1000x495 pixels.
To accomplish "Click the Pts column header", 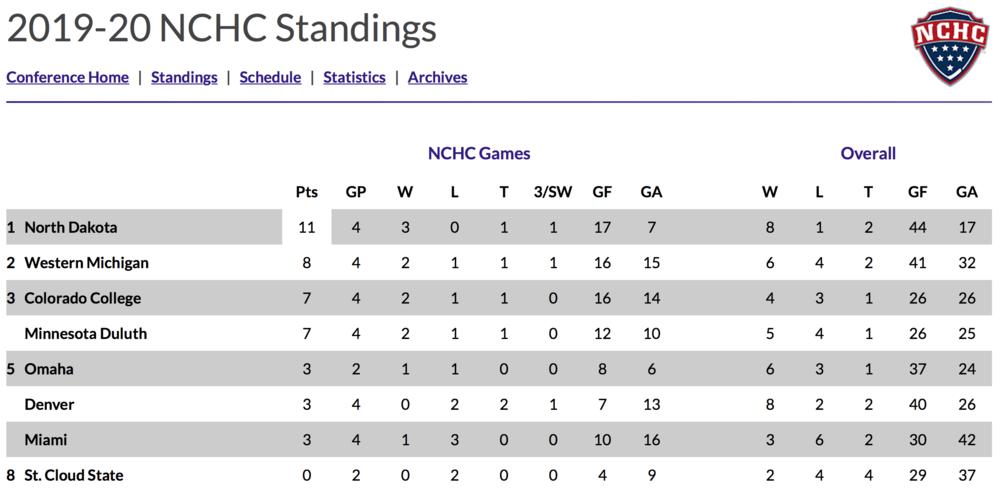I will click(x=306, y=192).
